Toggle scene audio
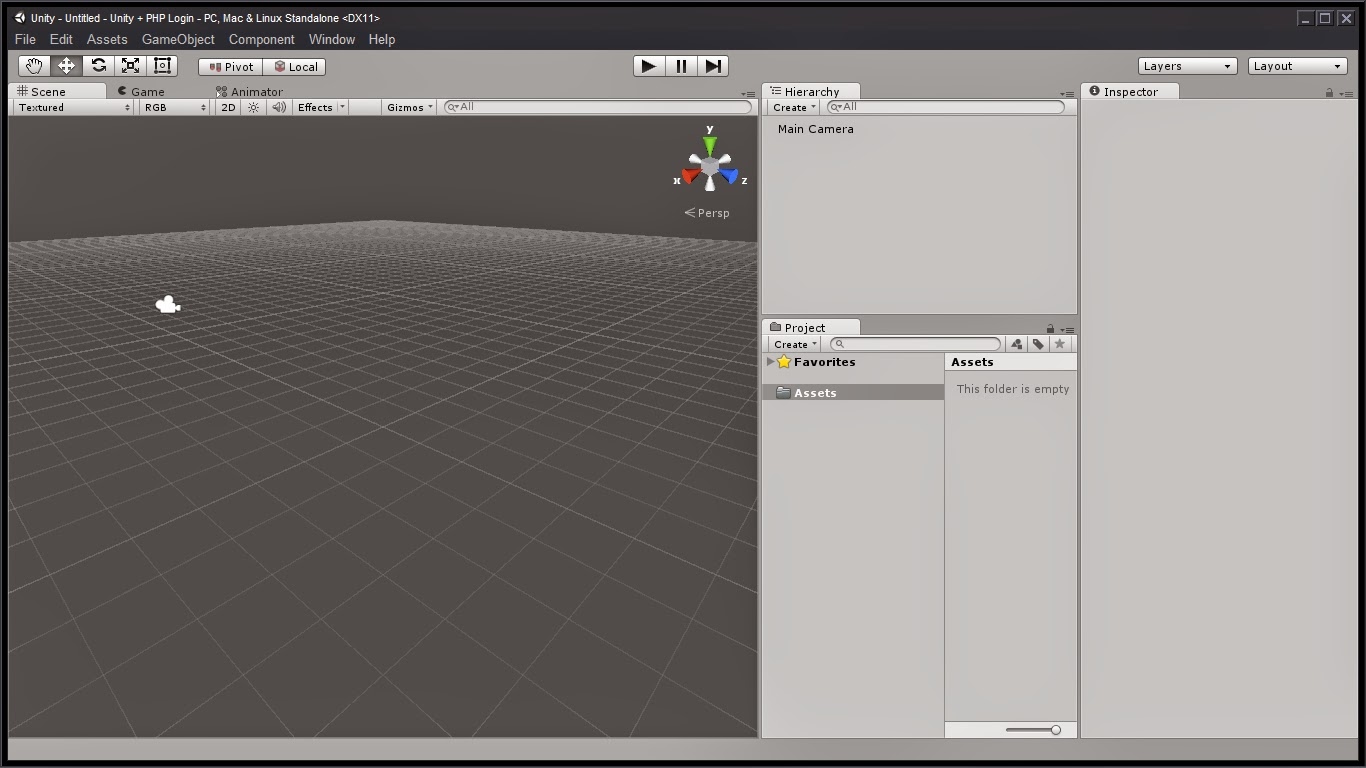Screen dimensions: 1366x768 coord(278,107)
